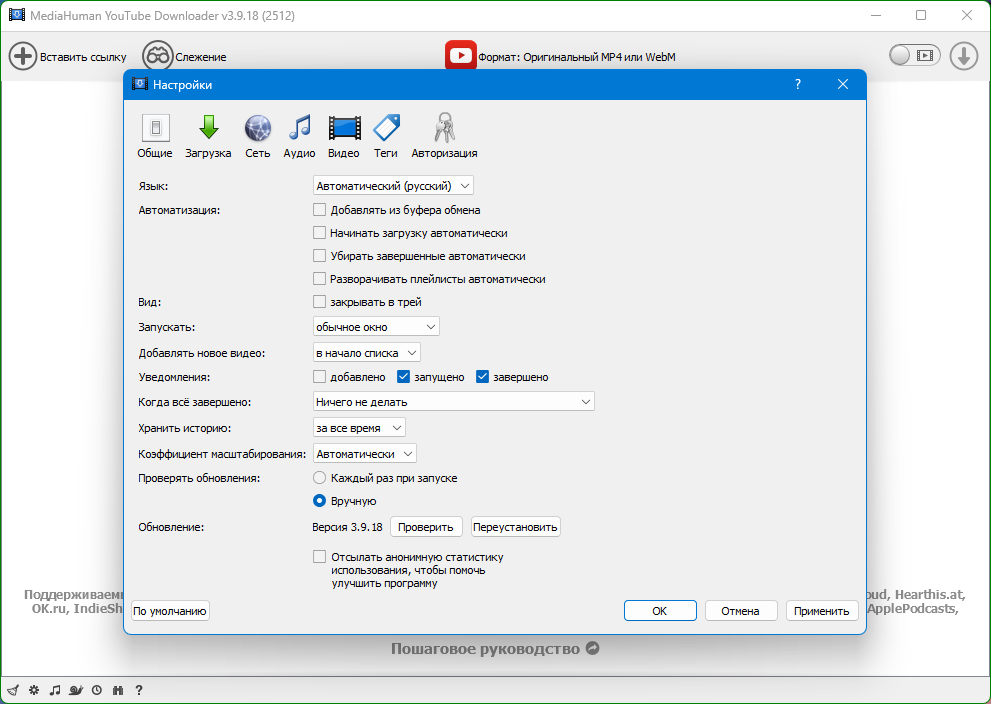Click the download all arrow icon
This screenshot has width=991, height=704.
point(963,56)
